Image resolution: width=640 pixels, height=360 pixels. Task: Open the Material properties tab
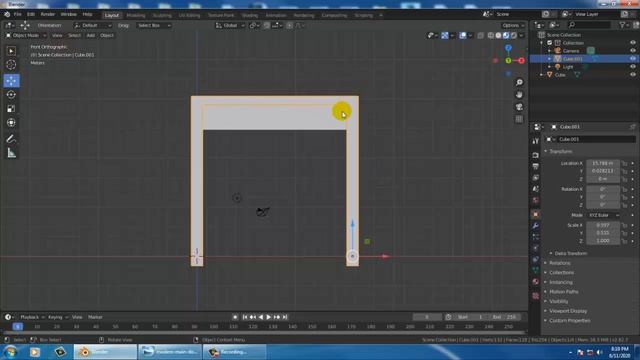click(536, 282)
